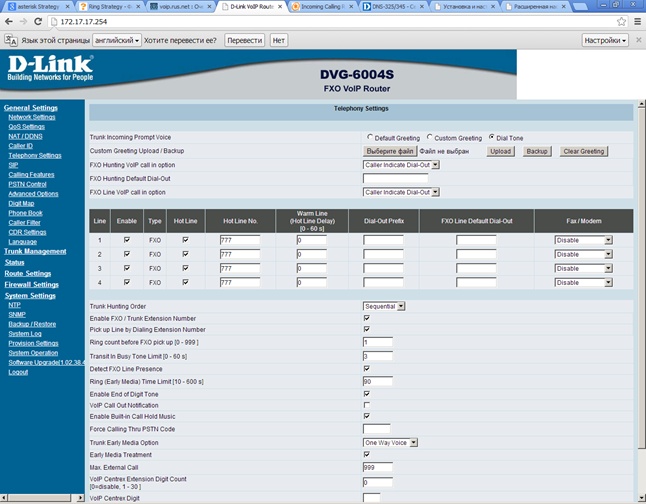Click Hot Line No. field for line 1
The height and width of the screenshot is (504, 646).
pyautogui.click(x=240, y=240)
